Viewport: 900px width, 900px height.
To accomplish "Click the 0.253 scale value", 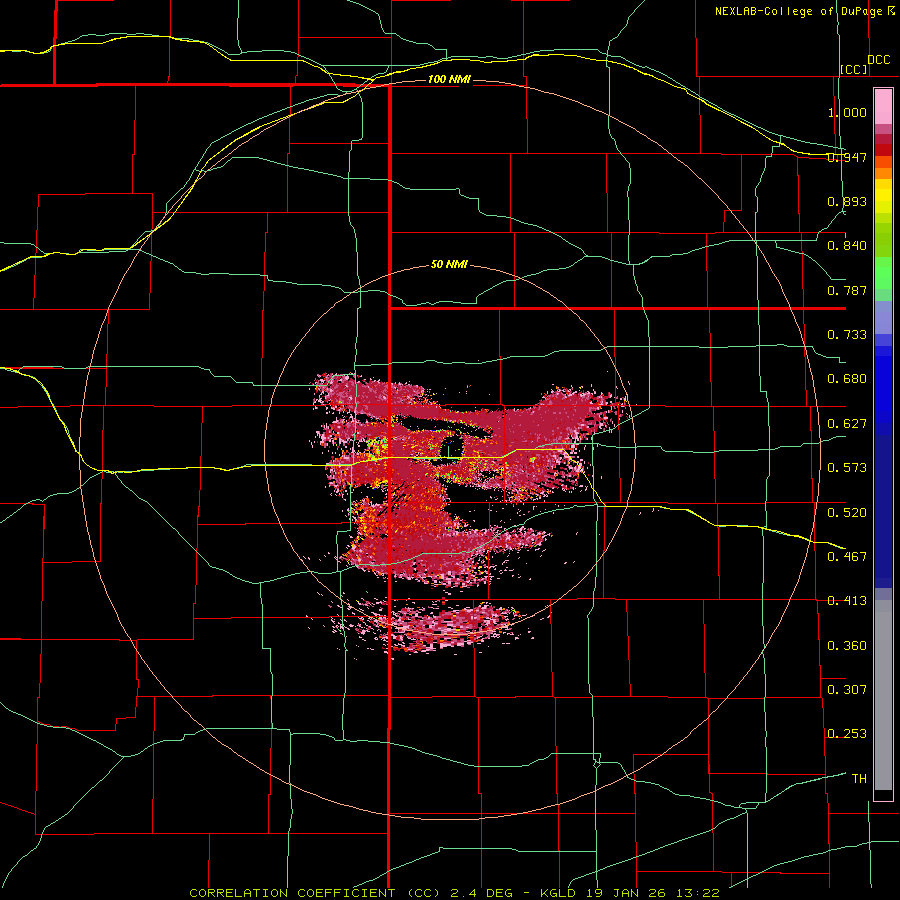I will [x=847, y=734].
